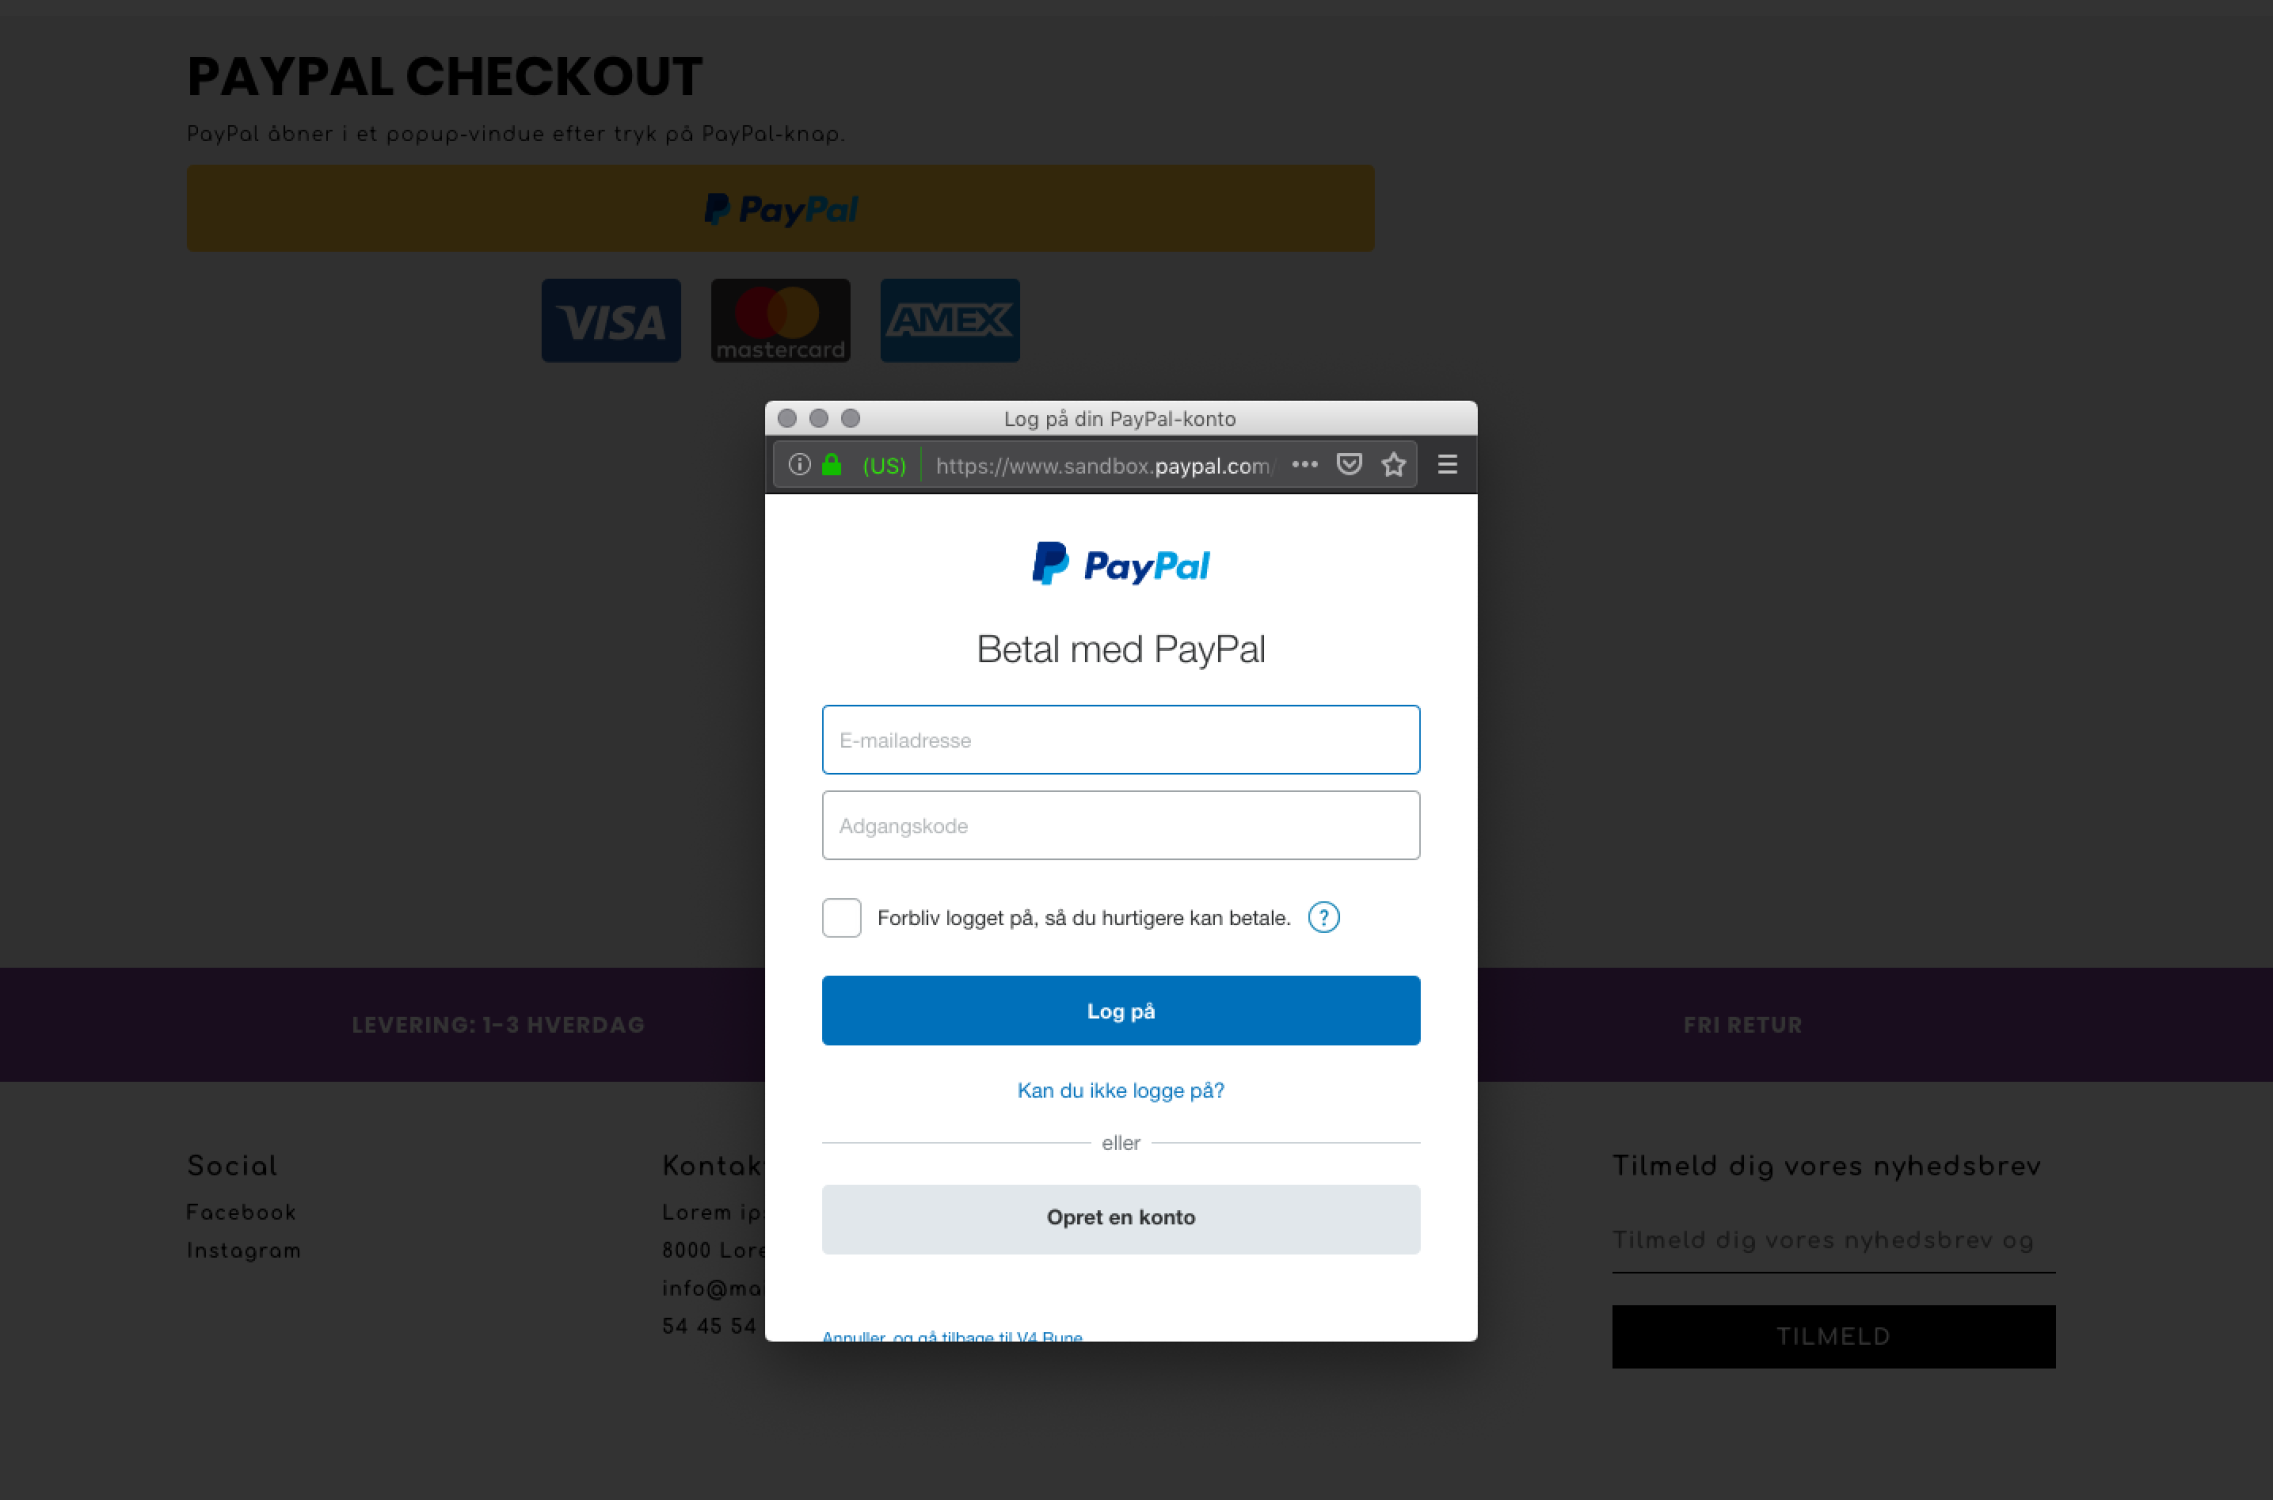
Task: Click the PayPal logo in popup
Action: tap(1120, 565)
